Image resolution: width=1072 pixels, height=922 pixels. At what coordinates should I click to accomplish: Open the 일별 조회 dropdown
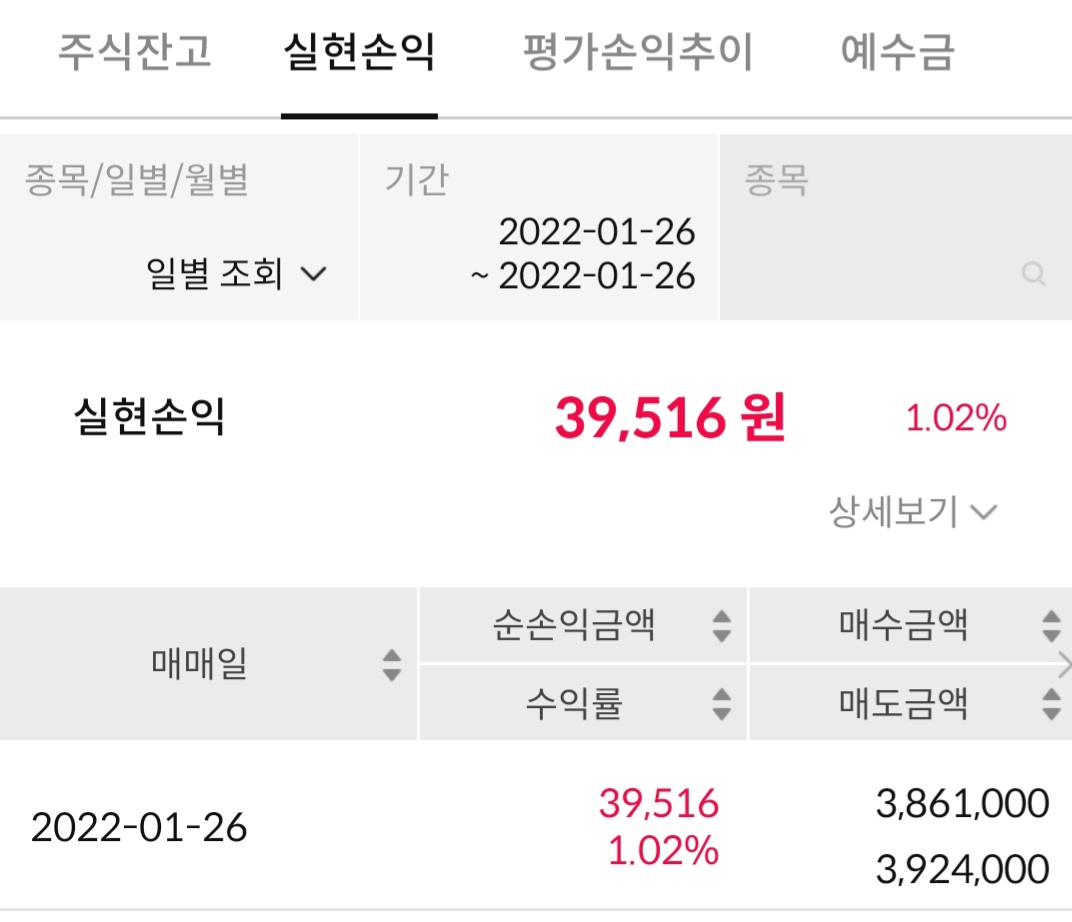237,273
